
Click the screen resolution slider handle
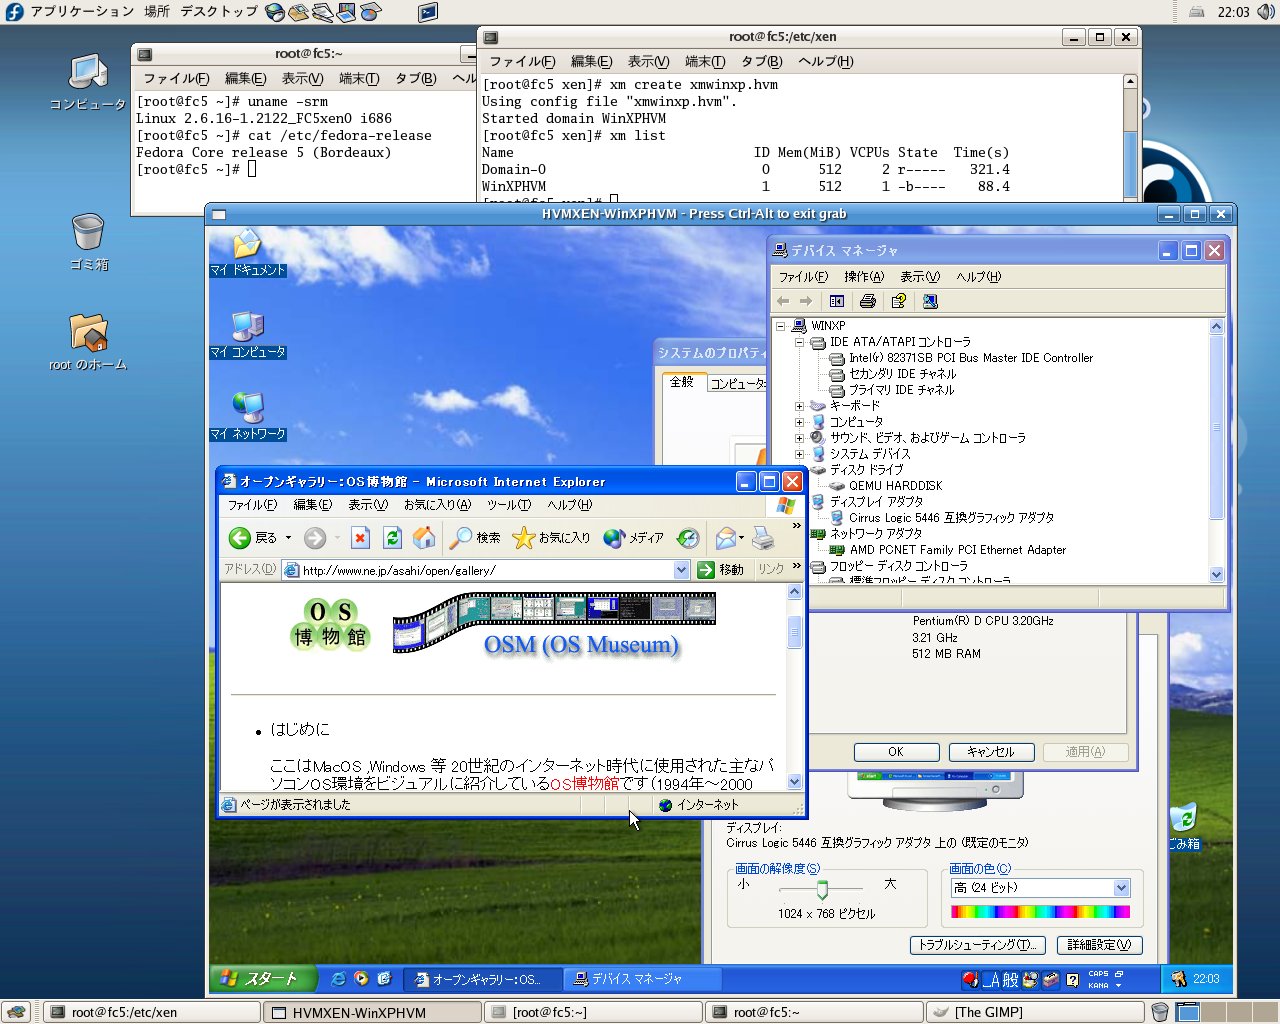pyautogui.click(x=822, y=889)
